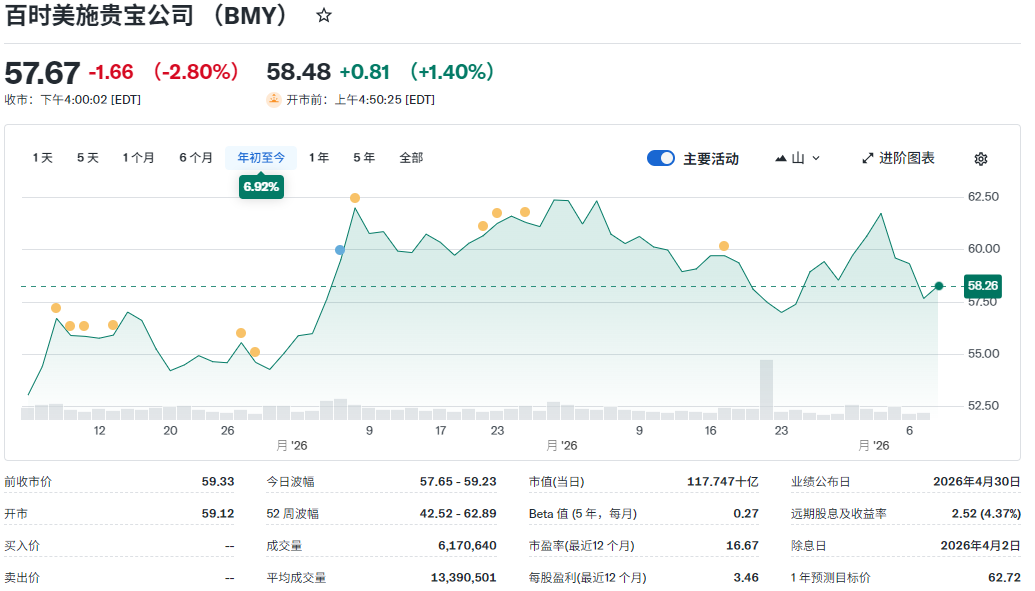View the 5年 chart range

click(x=362, y=158)
